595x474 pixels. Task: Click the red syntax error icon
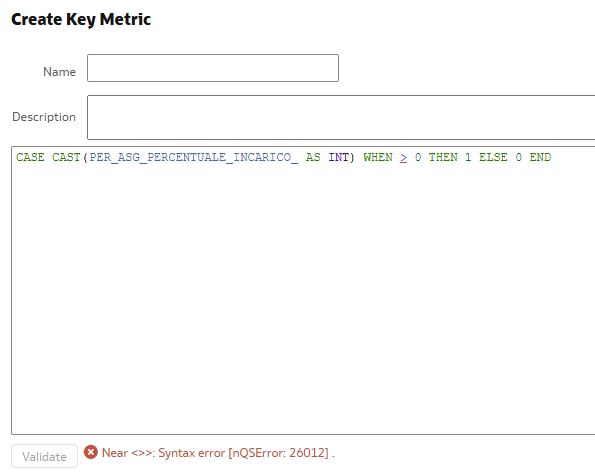pos(91,452)
